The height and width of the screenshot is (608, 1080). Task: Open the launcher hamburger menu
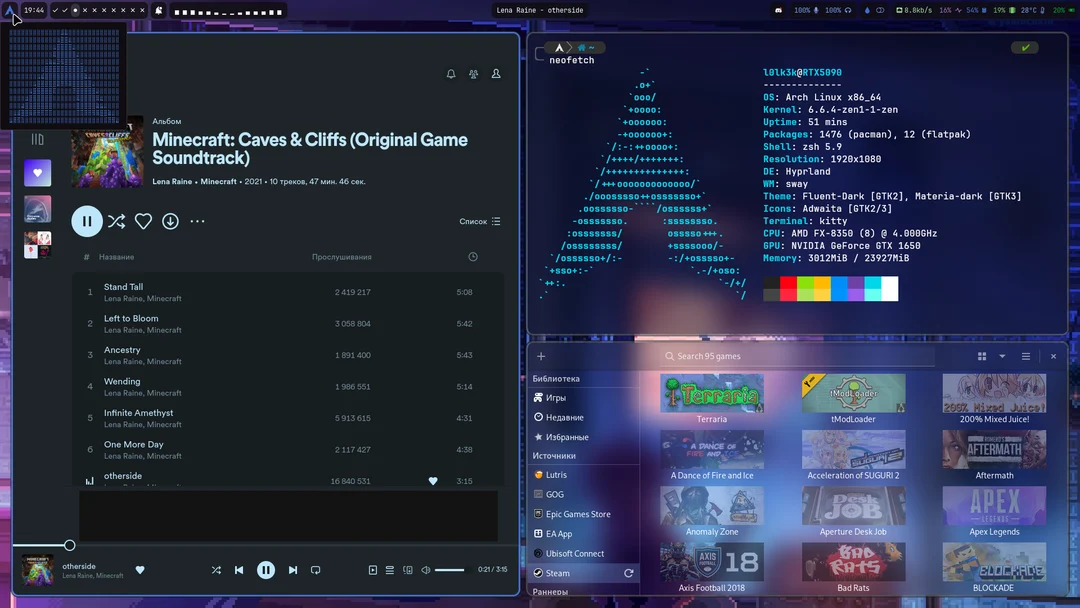point(1026,356)
